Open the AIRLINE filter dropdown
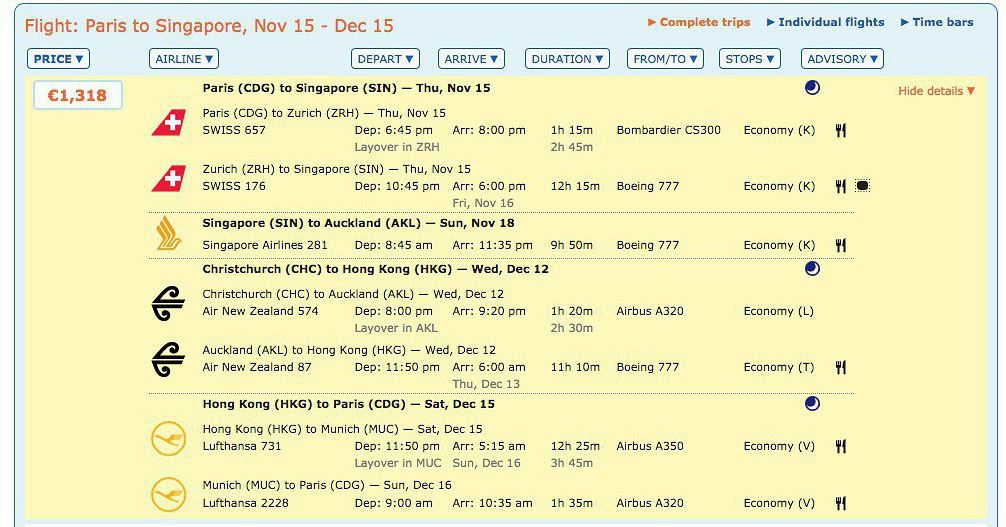The height and width of the screenshot is (527, 1006). pos(183,59)
